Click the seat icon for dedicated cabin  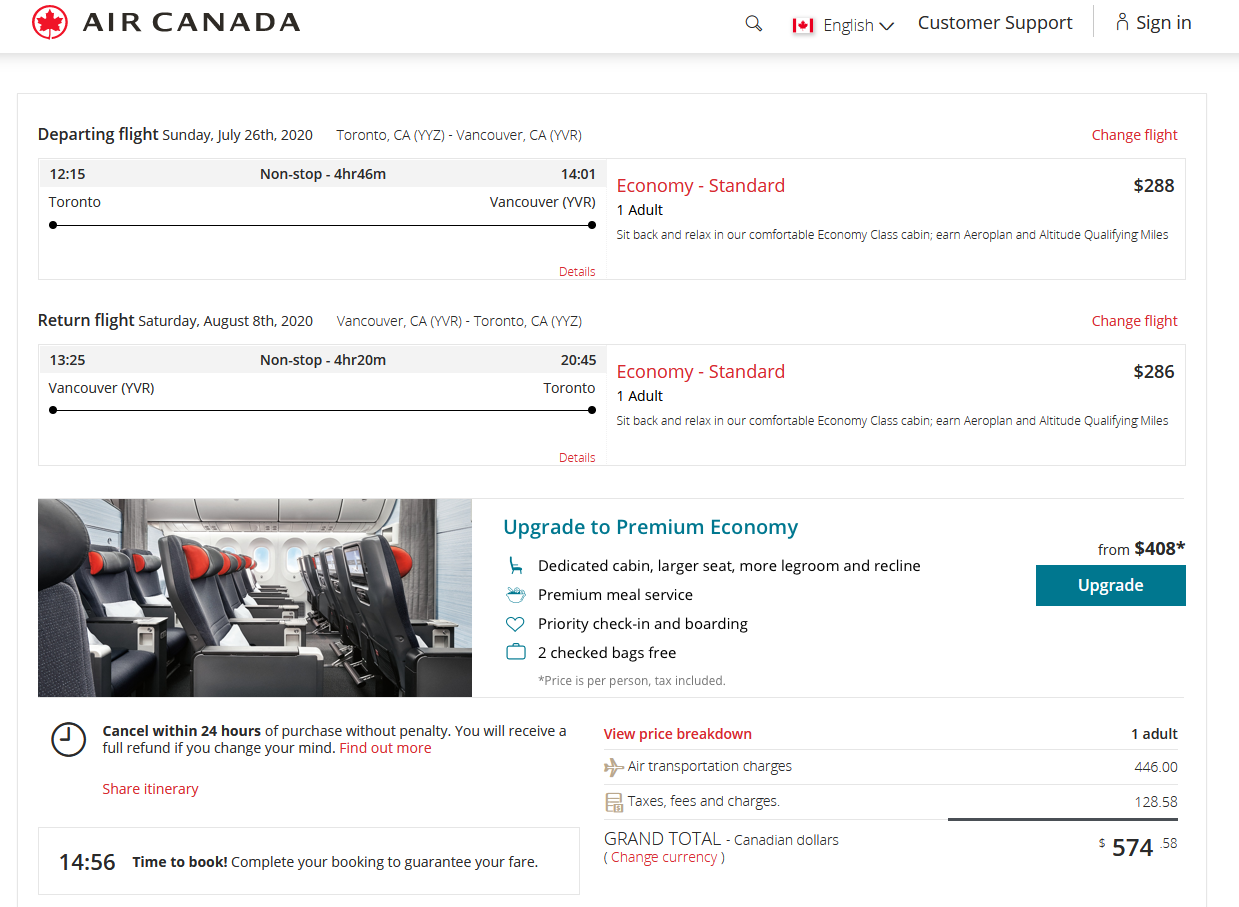pyautogui.click(x=515, y=565)
